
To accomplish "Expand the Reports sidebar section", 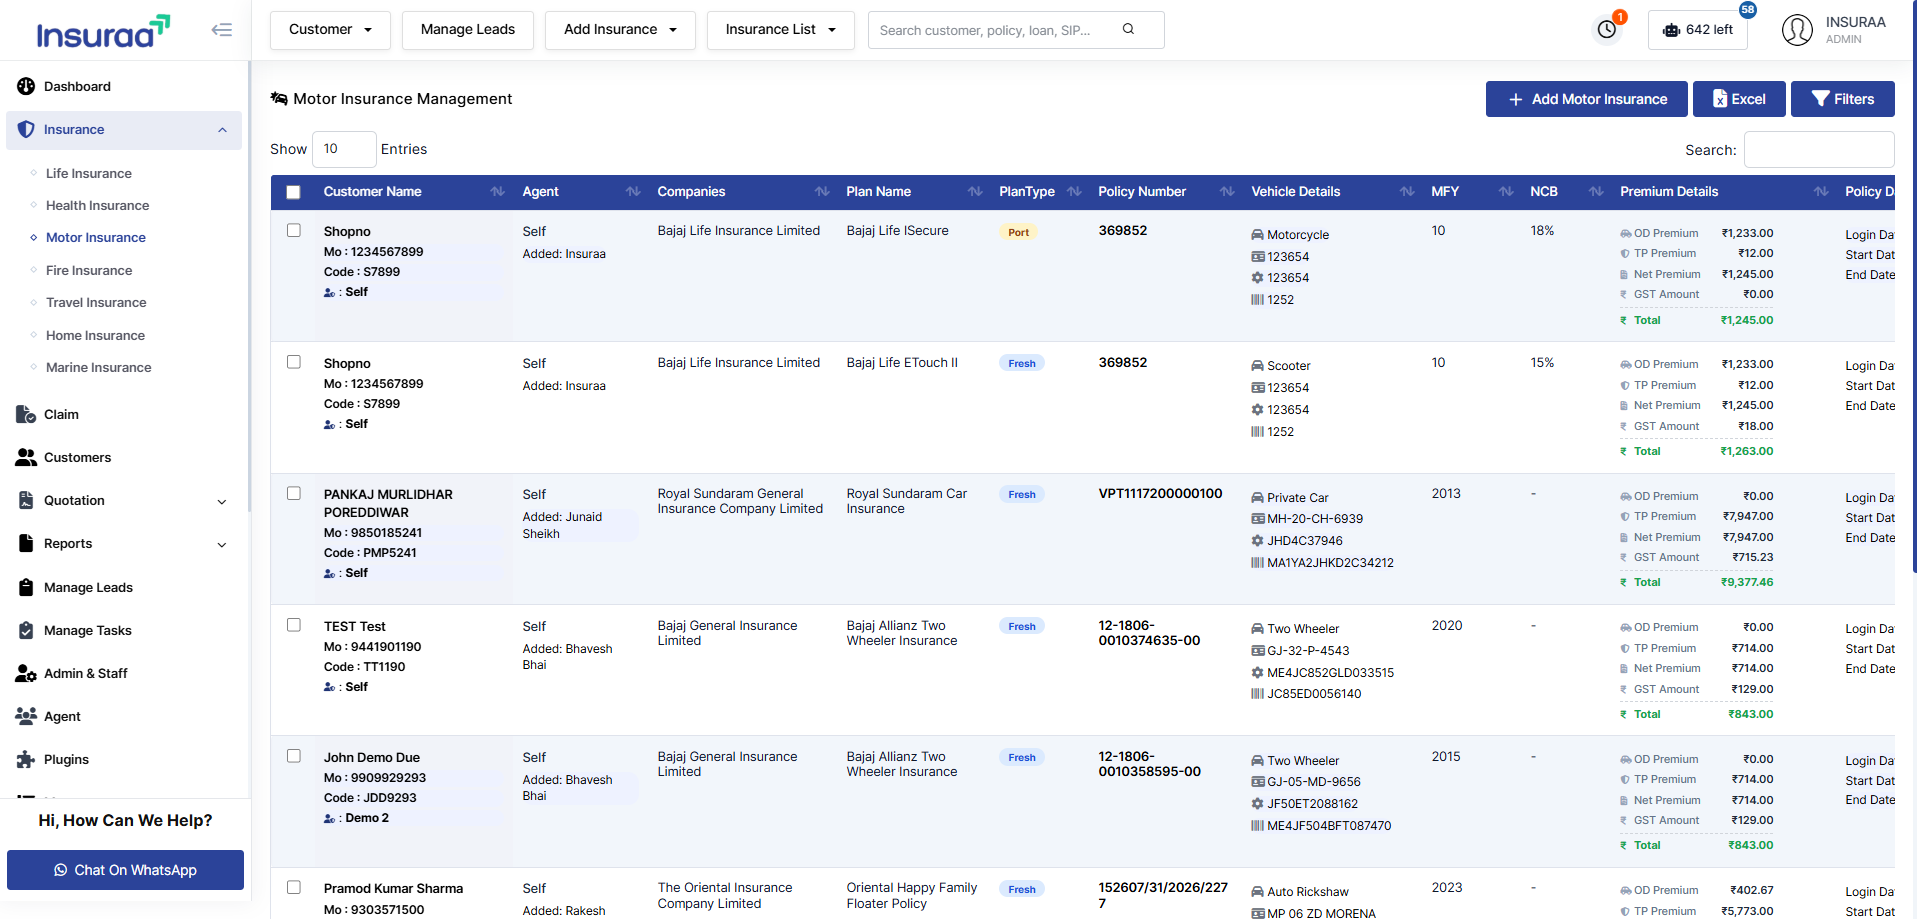I will [x=222, y=544].
